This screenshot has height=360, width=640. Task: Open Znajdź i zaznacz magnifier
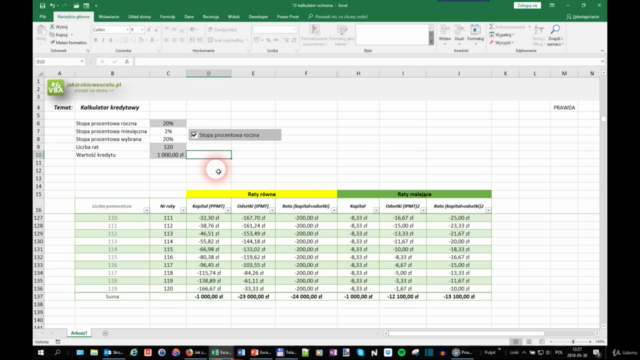pyautogui.click(x=555, y=35)
